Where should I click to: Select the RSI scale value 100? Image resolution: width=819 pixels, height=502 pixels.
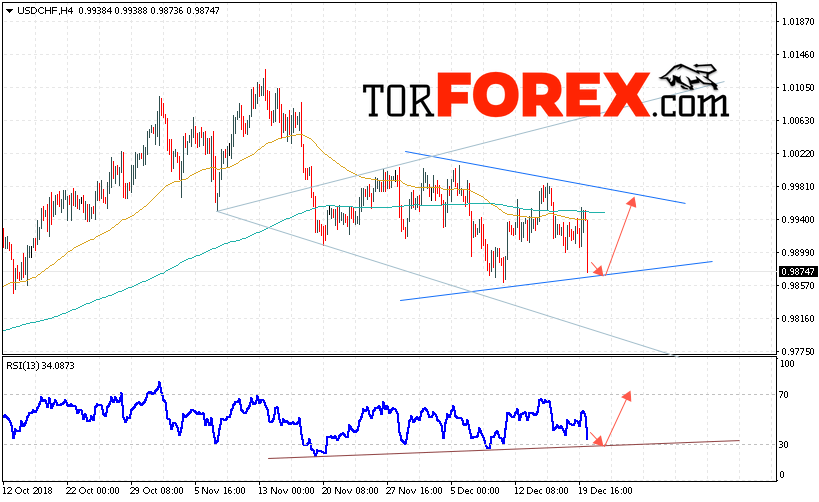pyautogui.click(x=787, y=364)
